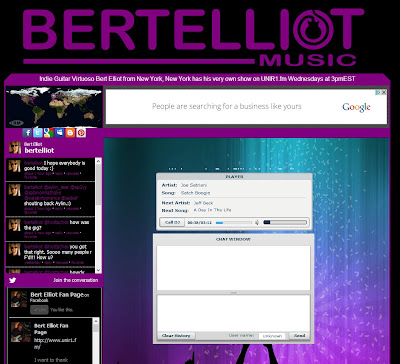
Task: Click the Join the conversation link
Action: pyautogui.click(x=76, y=280)
